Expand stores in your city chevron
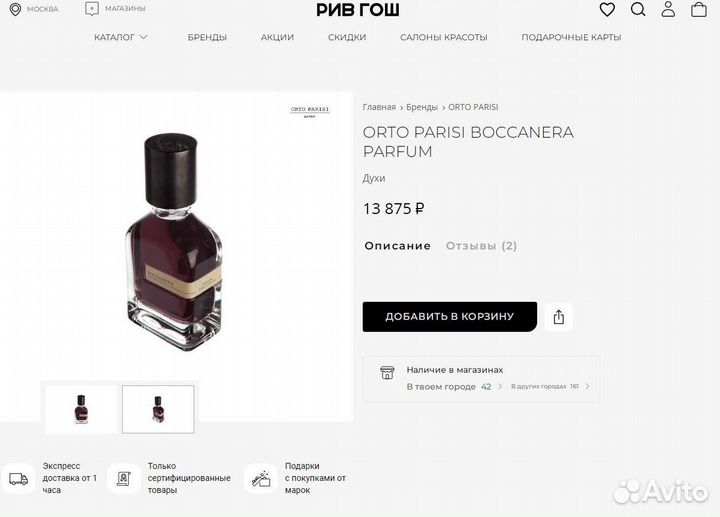 click(x=500, y=387)
